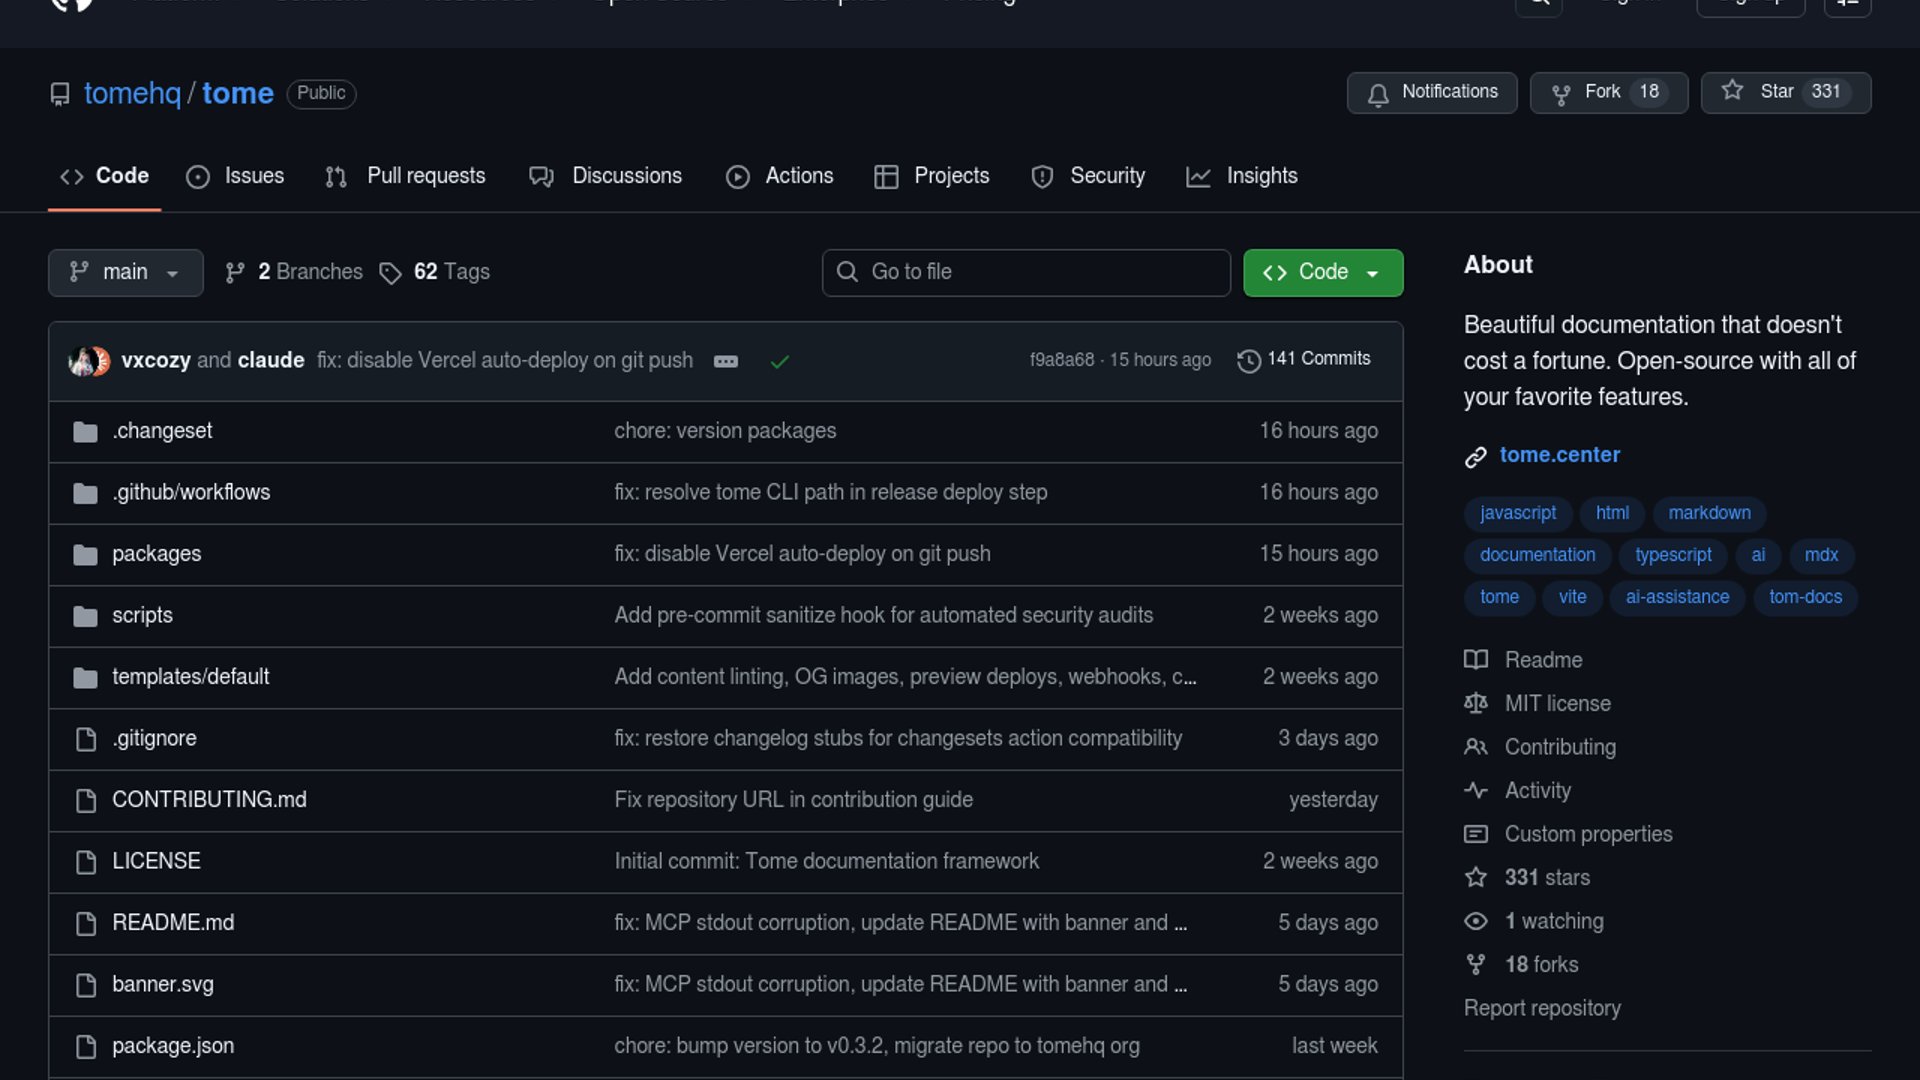
Task: Click the MIT license scales icon
Action: [1476, 704]
